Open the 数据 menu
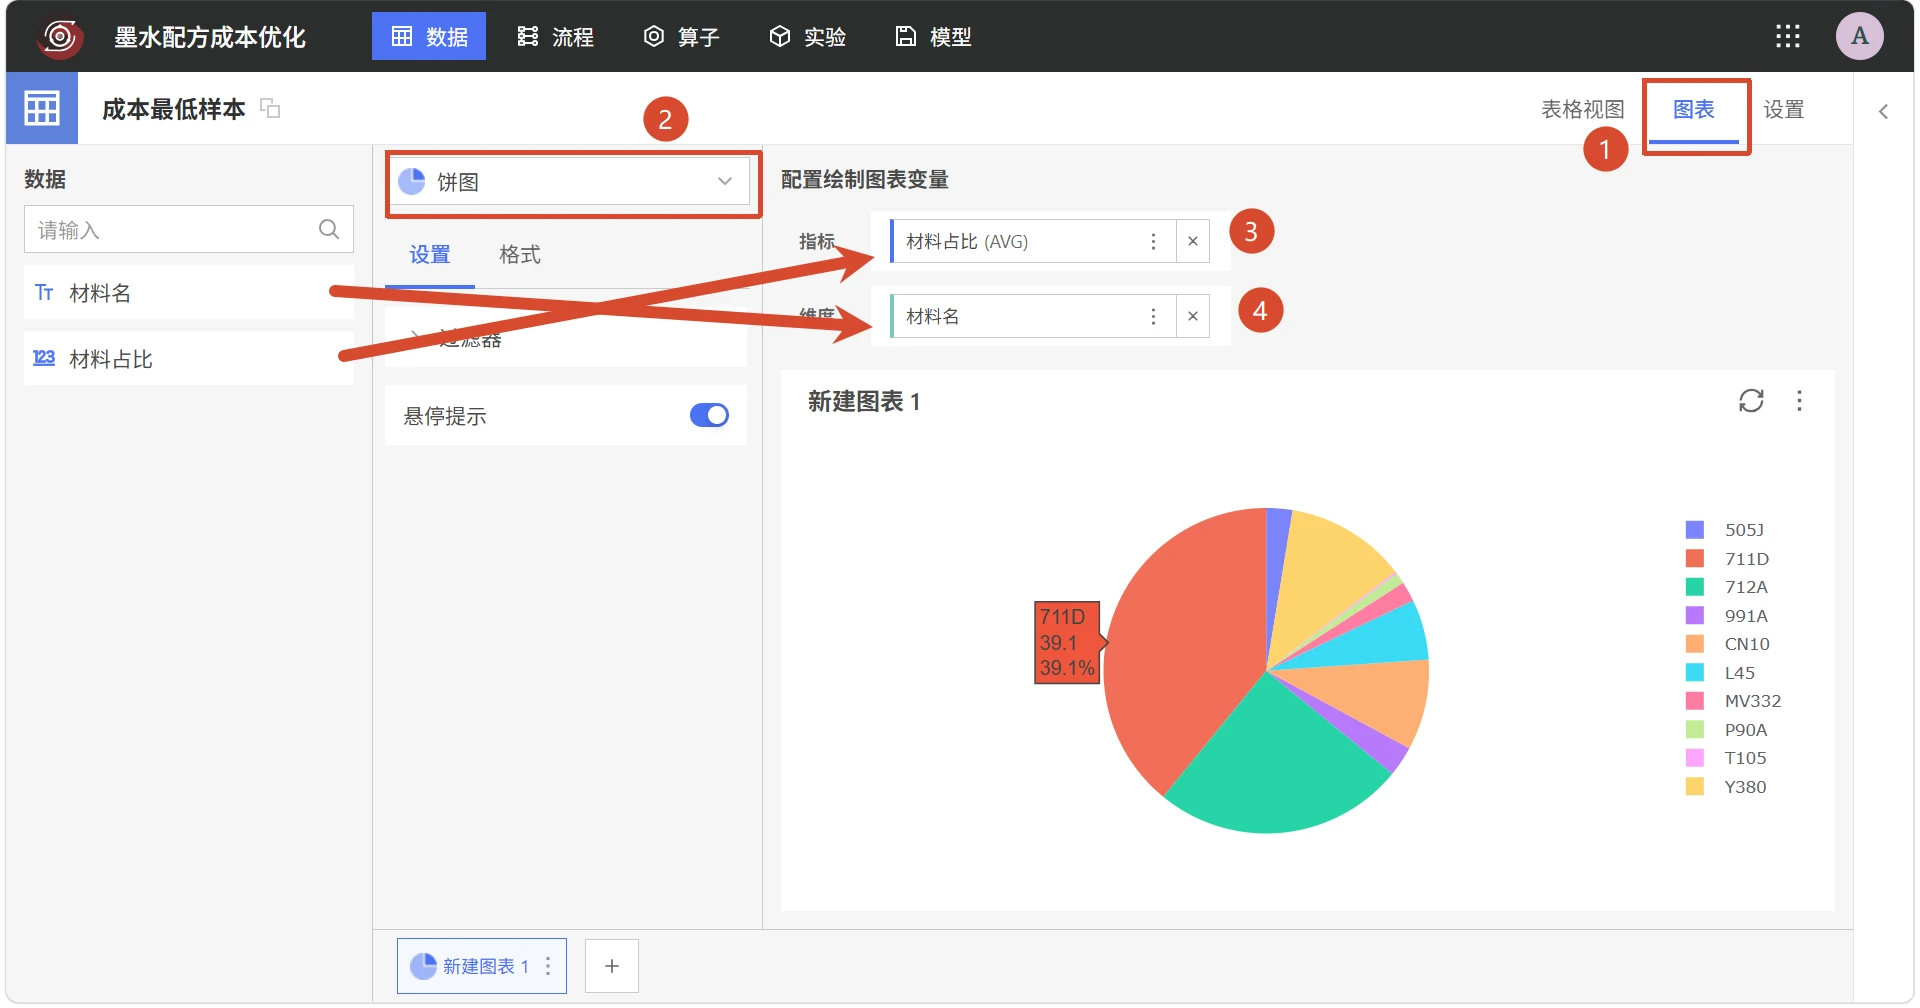This screenshot has width=1920, height=1008. click(429, 36)
